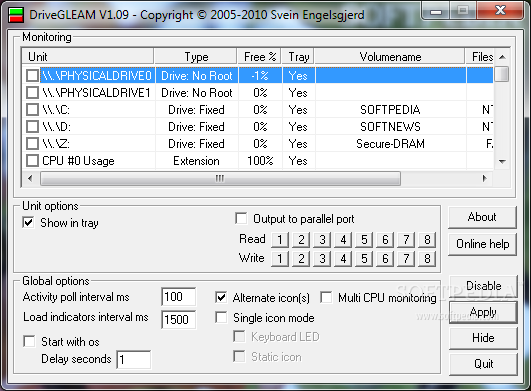Enable Start with os
This screenshot has width=531, height=391.
pos(29,341)
